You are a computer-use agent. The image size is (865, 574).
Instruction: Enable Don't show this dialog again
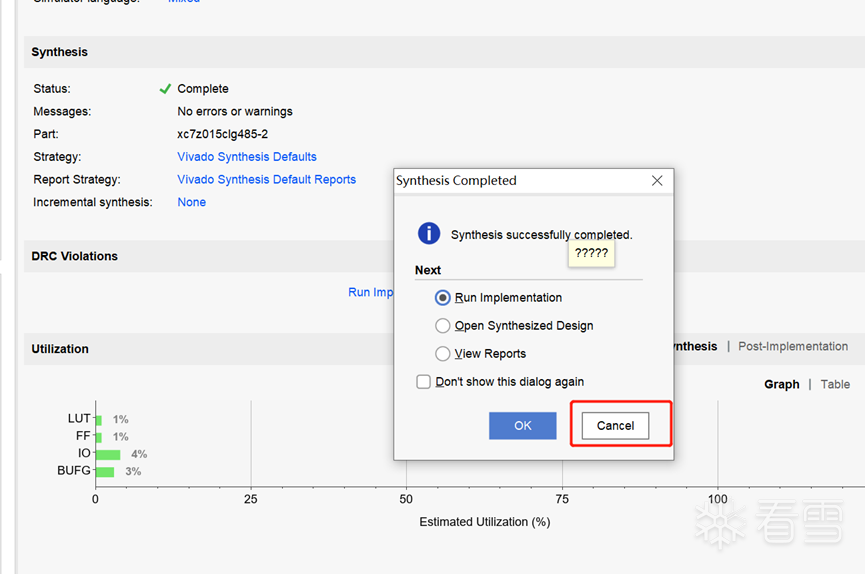pyautogui.click(x=424, y=382)
